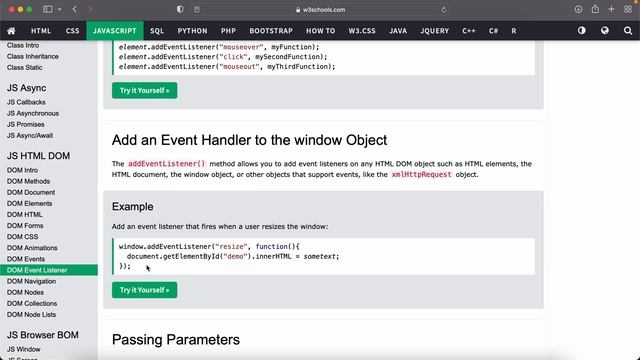This screenshot has height=360, width=640.
Task: Select the JAVASCRIPT tab
Action: [115, 31]
